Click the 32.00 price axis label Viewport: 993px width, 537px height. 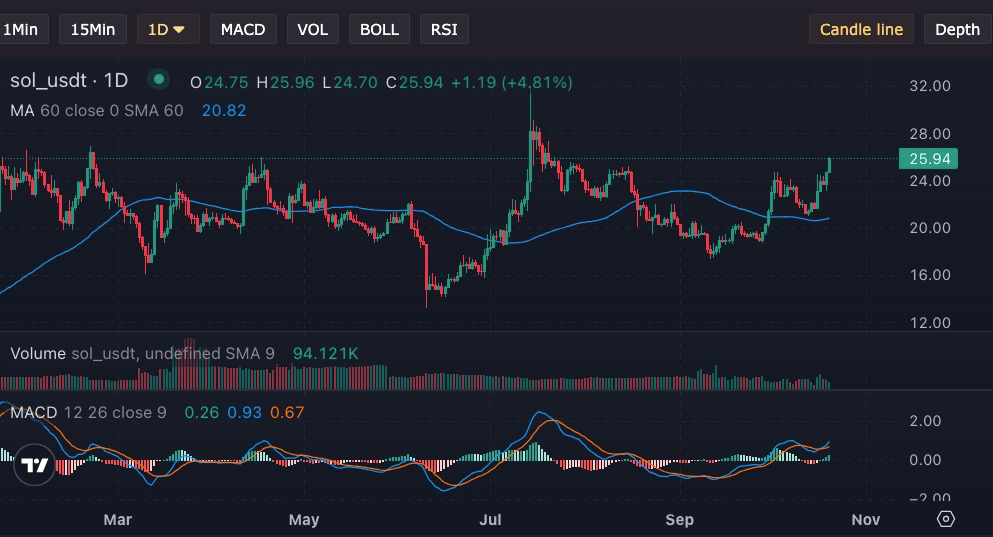tap(930, 86)
